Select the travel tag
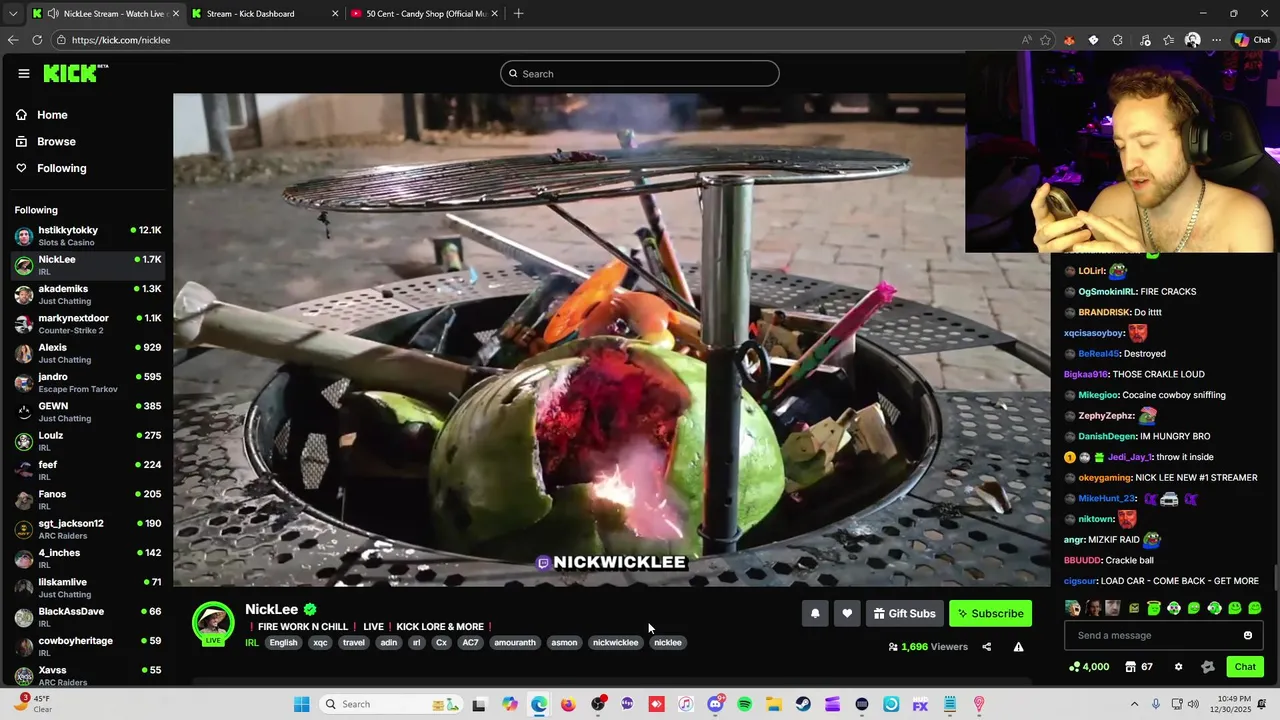This screenshot has width=1280, height=720. click(354, 643)
